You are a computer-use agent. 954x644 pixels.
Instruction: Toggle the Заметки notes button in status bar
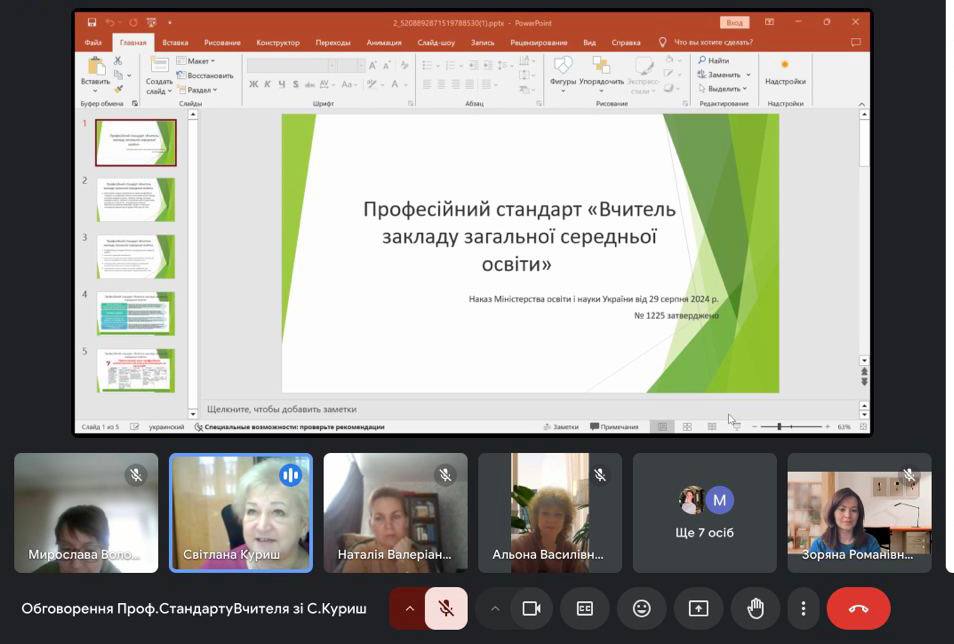point(561,427)
